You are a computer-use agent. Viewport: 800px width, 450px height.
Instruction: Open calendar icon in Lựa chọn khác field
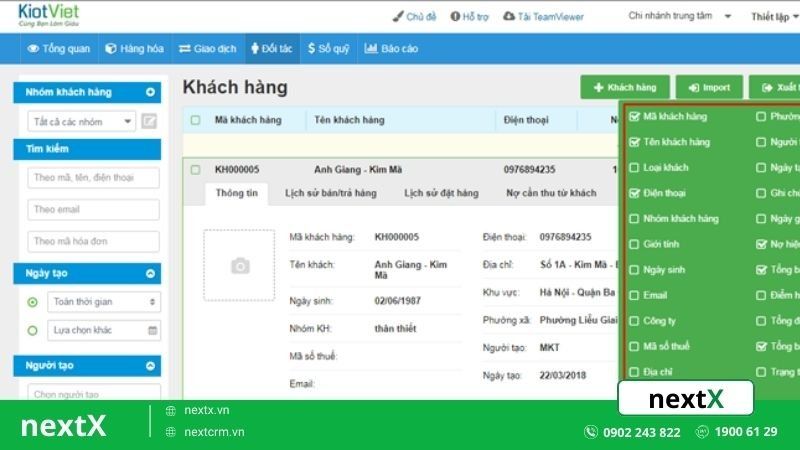coord(152,330)
